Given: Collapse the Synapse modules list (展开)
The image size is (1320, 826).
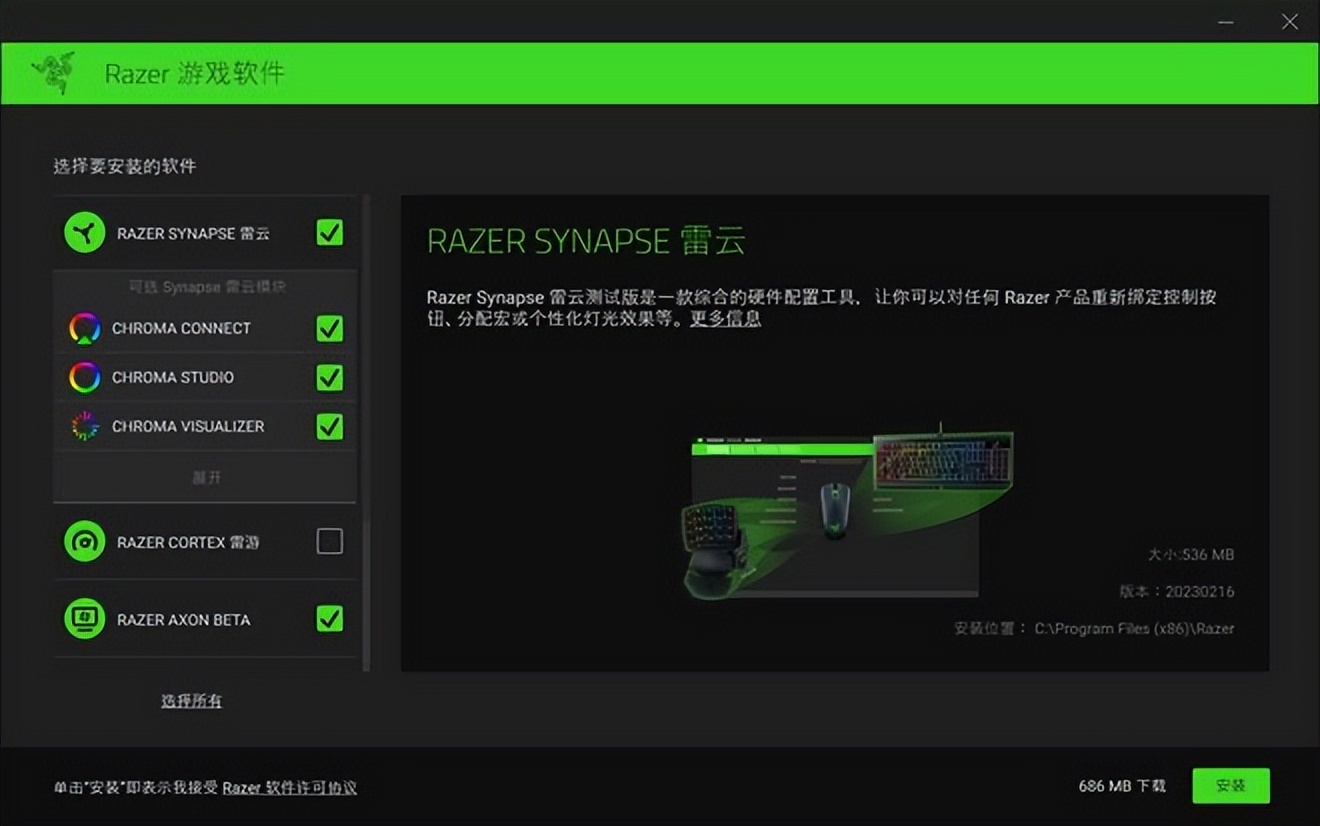Looking at the screenshot, I should [x=206, y=477].
